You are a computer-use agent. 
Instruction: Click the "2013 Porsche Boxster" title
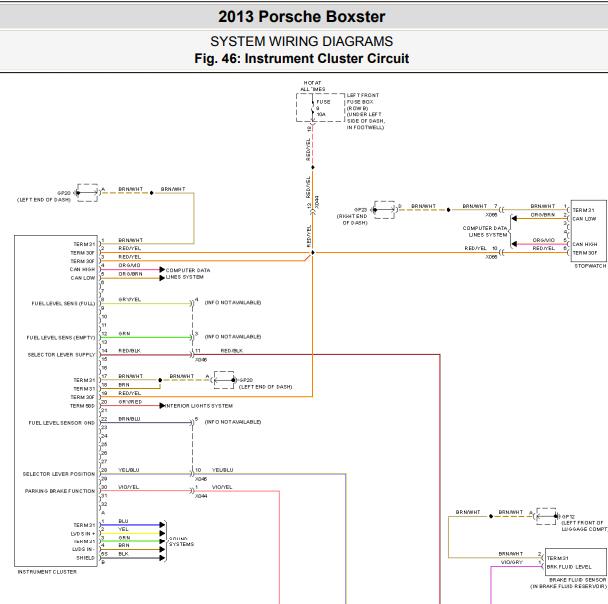tap(301, 17)
